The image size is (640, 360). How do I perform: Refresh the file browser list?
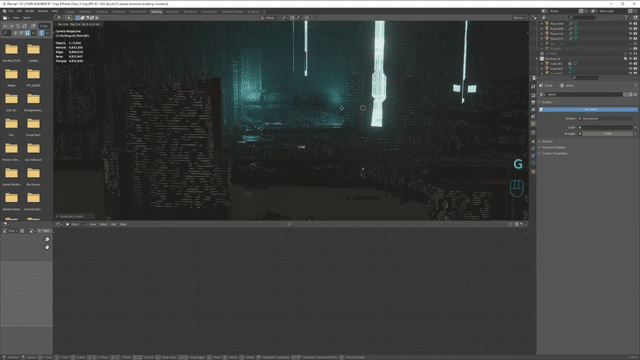coord(24,26)
